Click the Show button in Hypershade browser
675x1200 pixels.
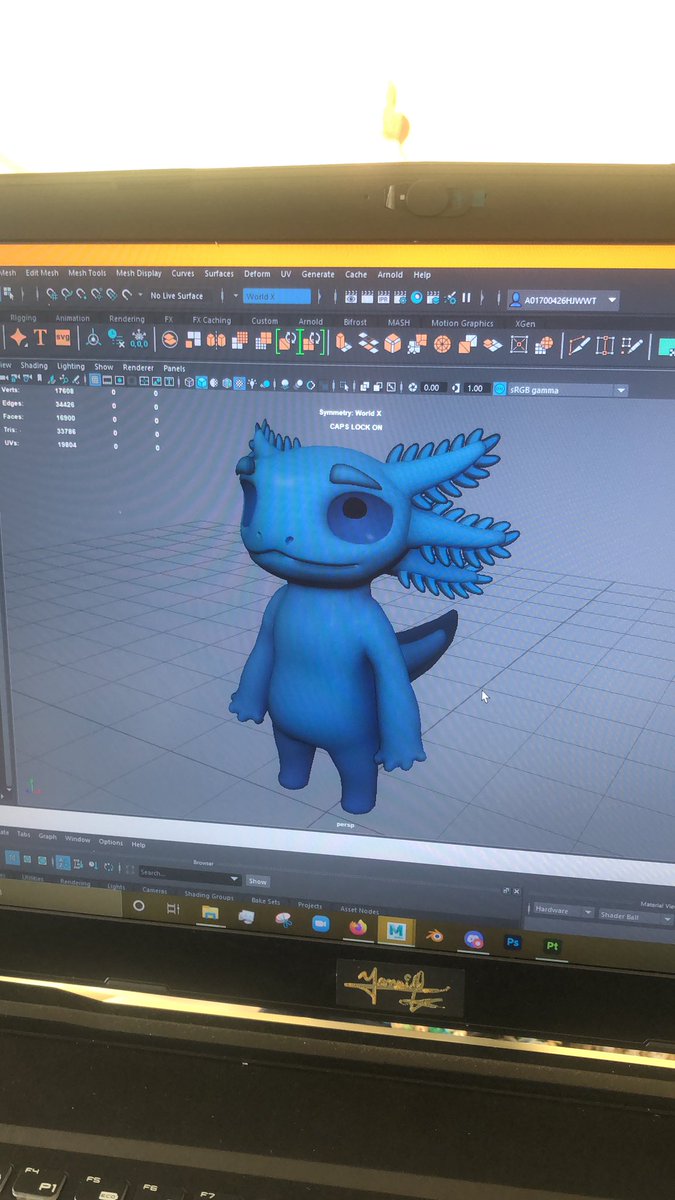258,881
